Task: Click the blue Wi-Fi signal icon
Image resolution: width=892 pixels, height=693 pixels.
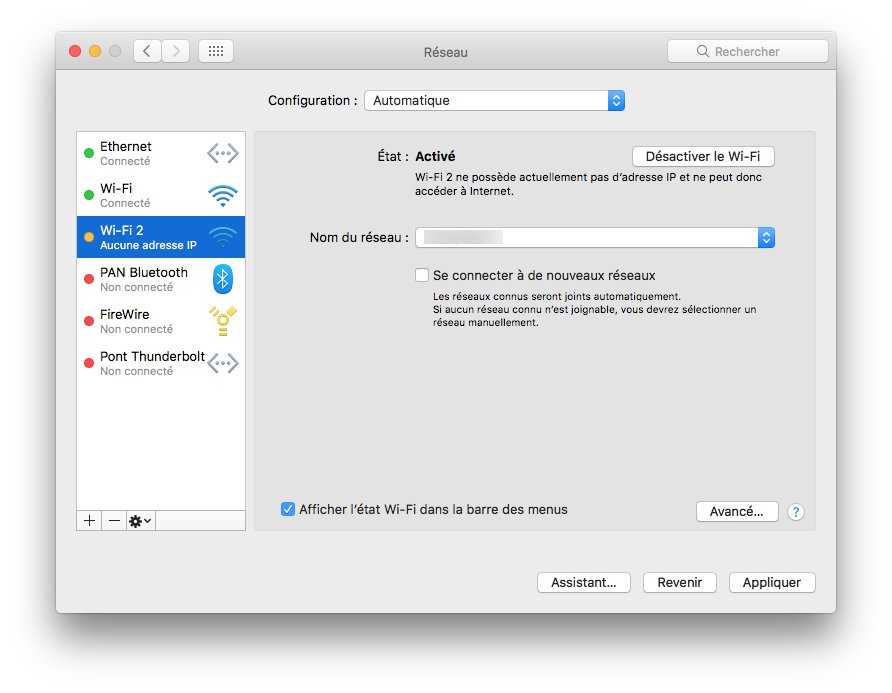Action: click(222, 196)
